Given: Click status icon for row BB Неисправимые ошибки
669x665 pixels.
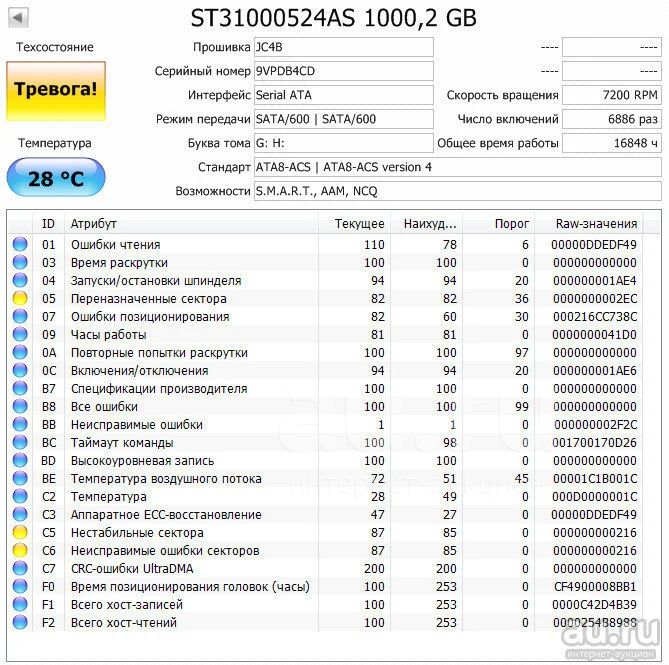Looking at the screenshot, I should click(x=20, y=424).
